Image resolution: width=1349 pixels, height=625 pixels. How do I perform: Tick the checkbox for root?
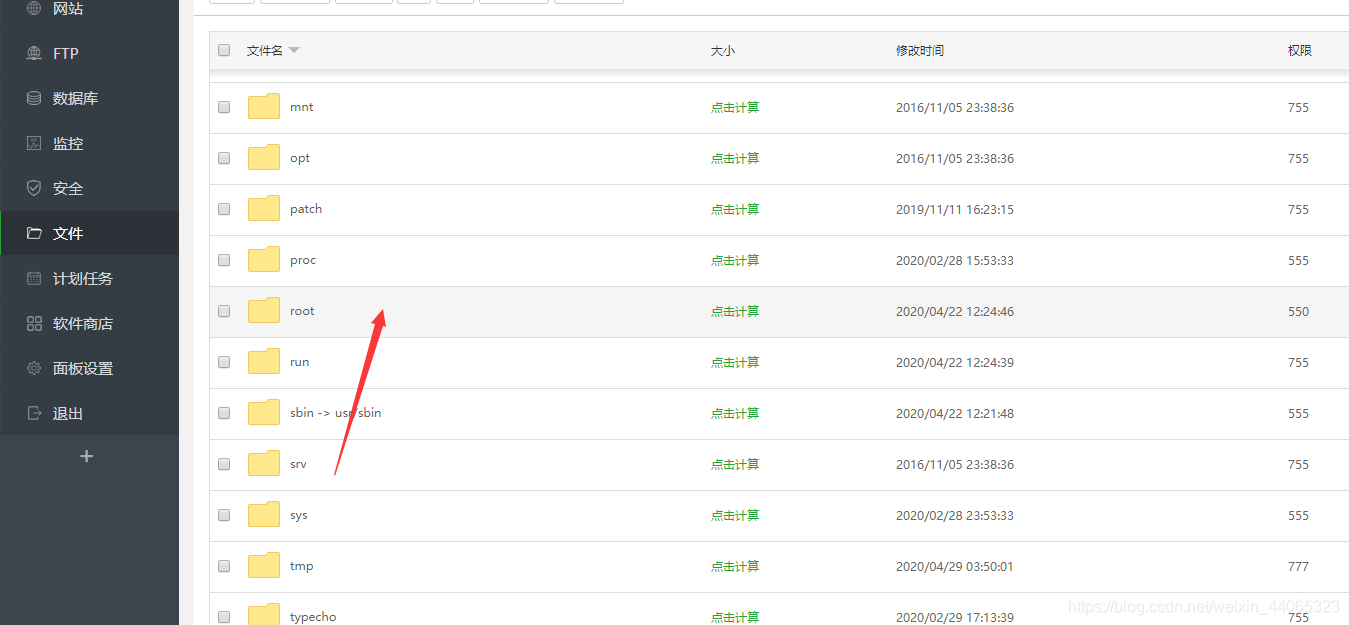coord(224,311)
